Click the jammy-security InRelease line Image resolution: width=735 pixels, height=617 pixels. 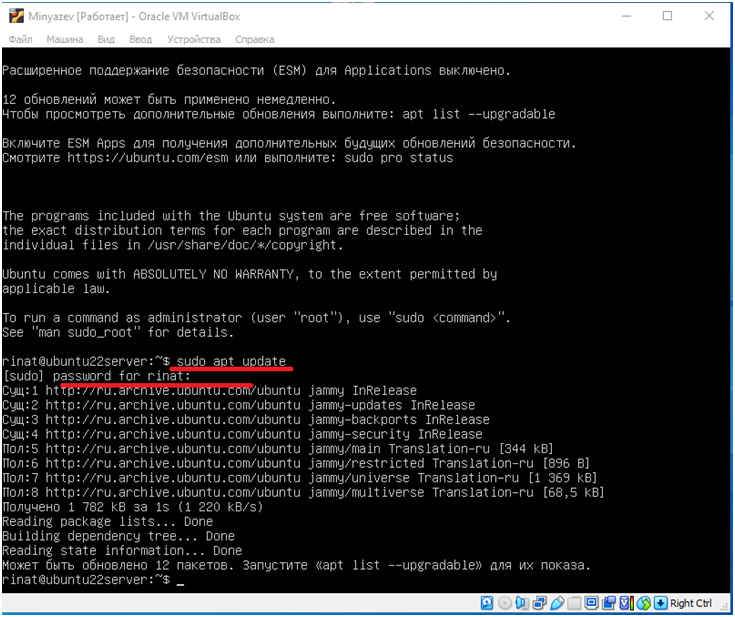242,434
